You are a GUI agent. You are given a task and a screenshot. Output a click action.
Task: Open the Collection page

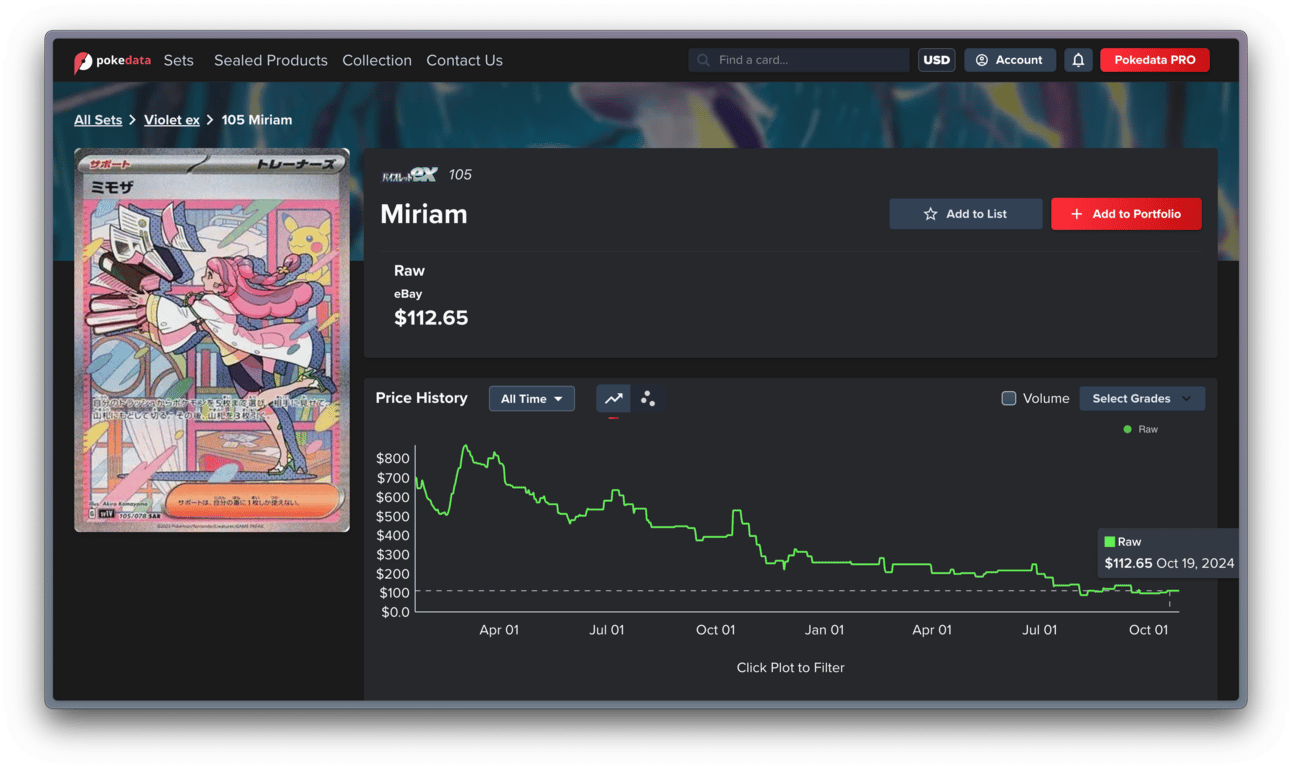pyautogui.click(x=377, y=60)
